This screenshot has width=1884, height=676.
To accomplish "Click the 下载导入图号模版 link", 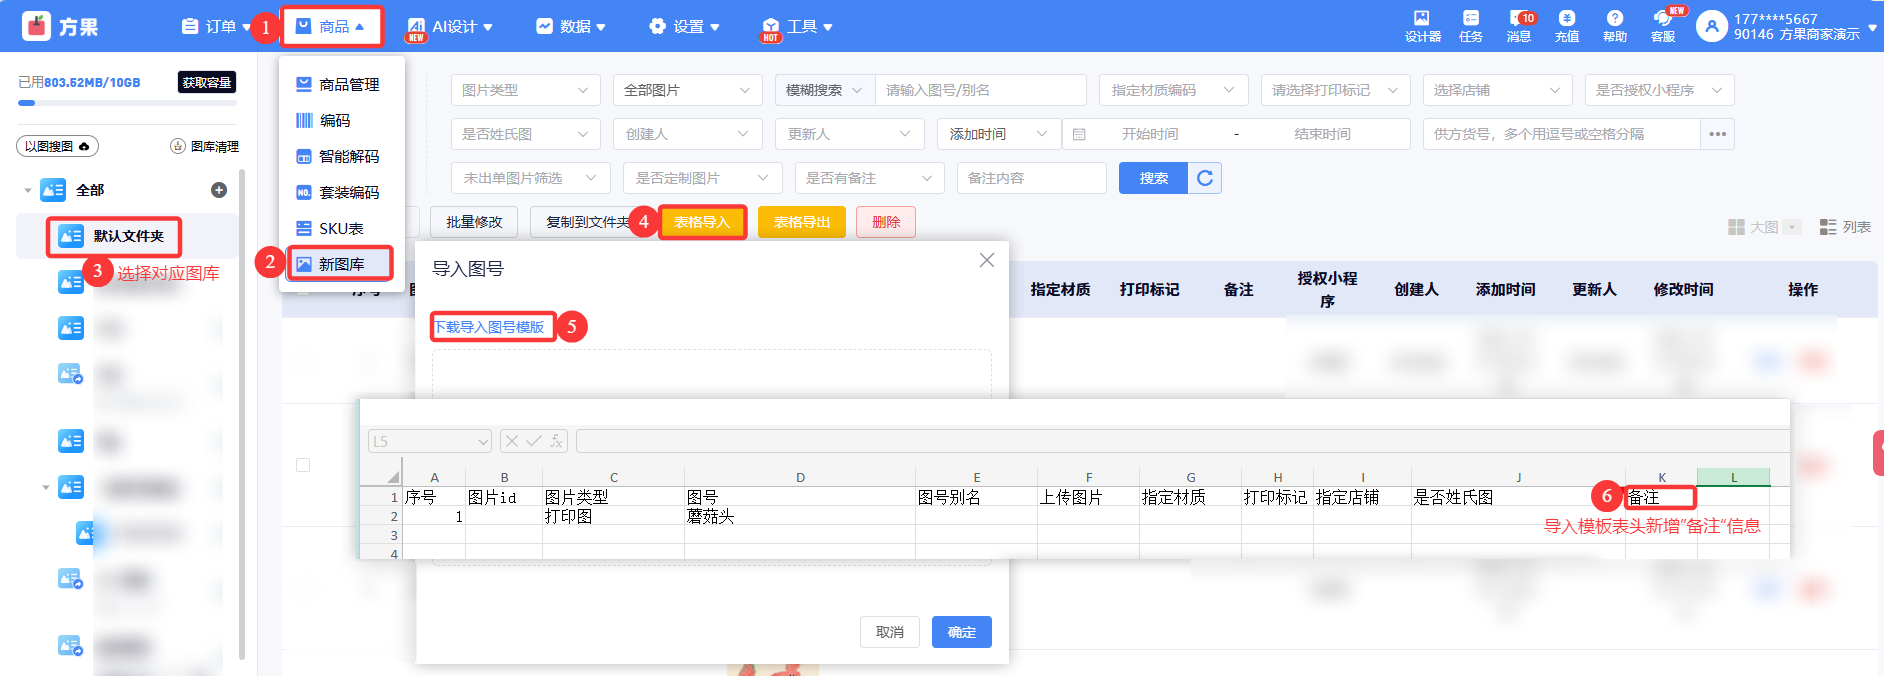I will [x=489, y=327].
